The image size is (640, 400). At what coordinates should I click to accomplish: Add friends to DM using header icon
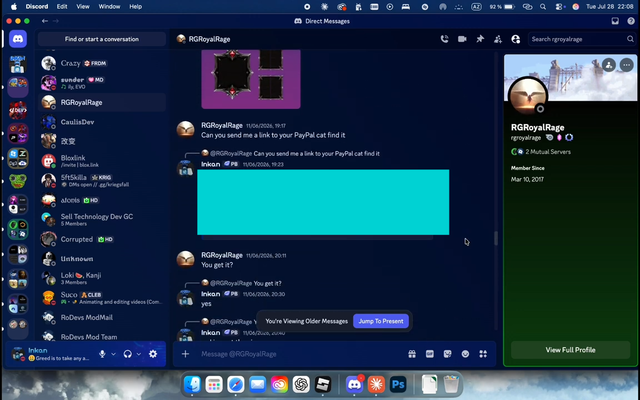(498, 39)
